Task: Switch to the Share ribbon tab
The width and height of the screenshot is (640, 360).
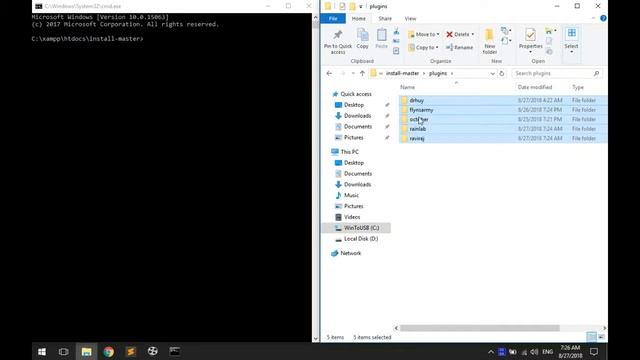Action: point(385,18)
